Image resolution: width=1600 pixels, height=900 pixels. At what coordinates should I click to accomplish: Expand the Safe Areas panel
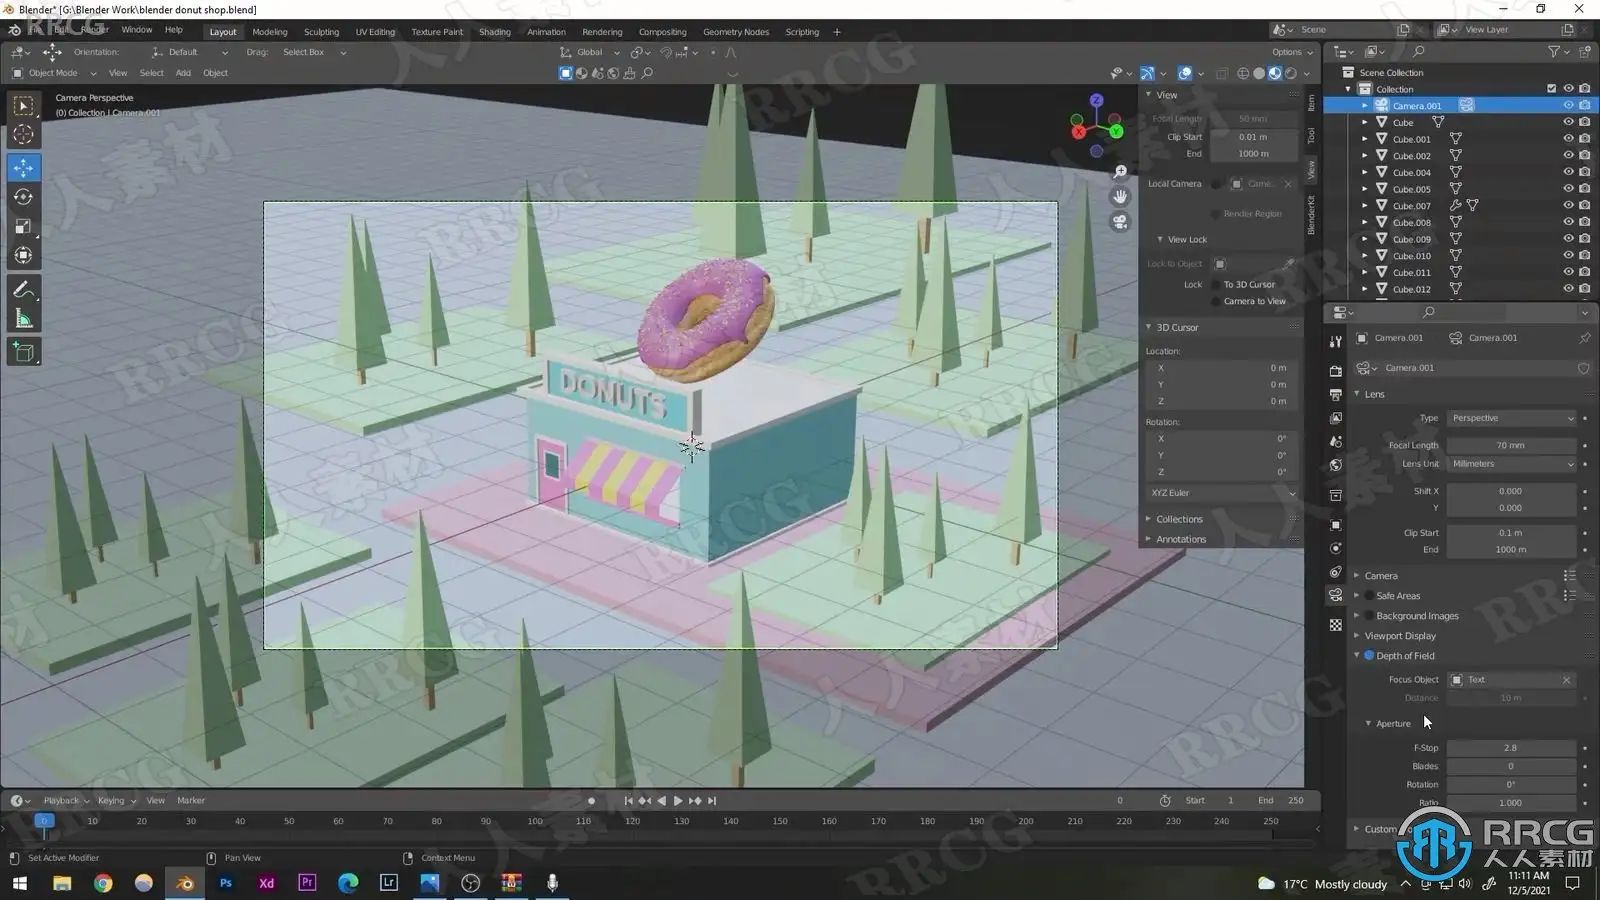[x=1357, y=596]
